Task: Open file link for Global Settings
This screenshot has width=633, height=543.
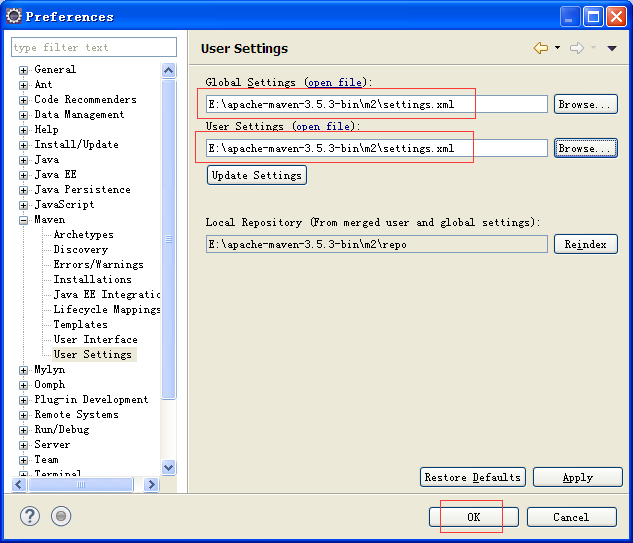Action: click(335, 82)
